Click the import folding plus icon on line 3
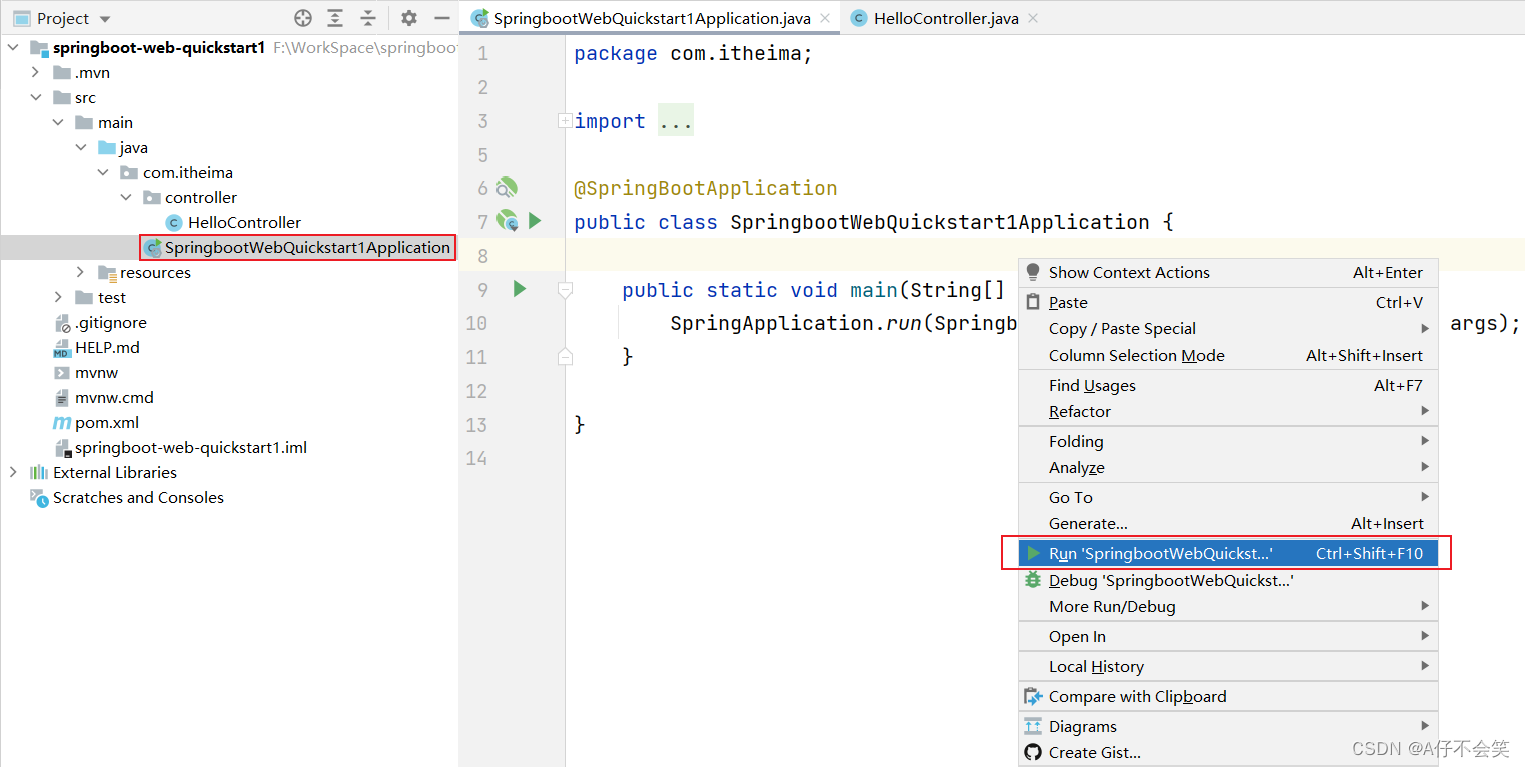 (x=565, y=120)
